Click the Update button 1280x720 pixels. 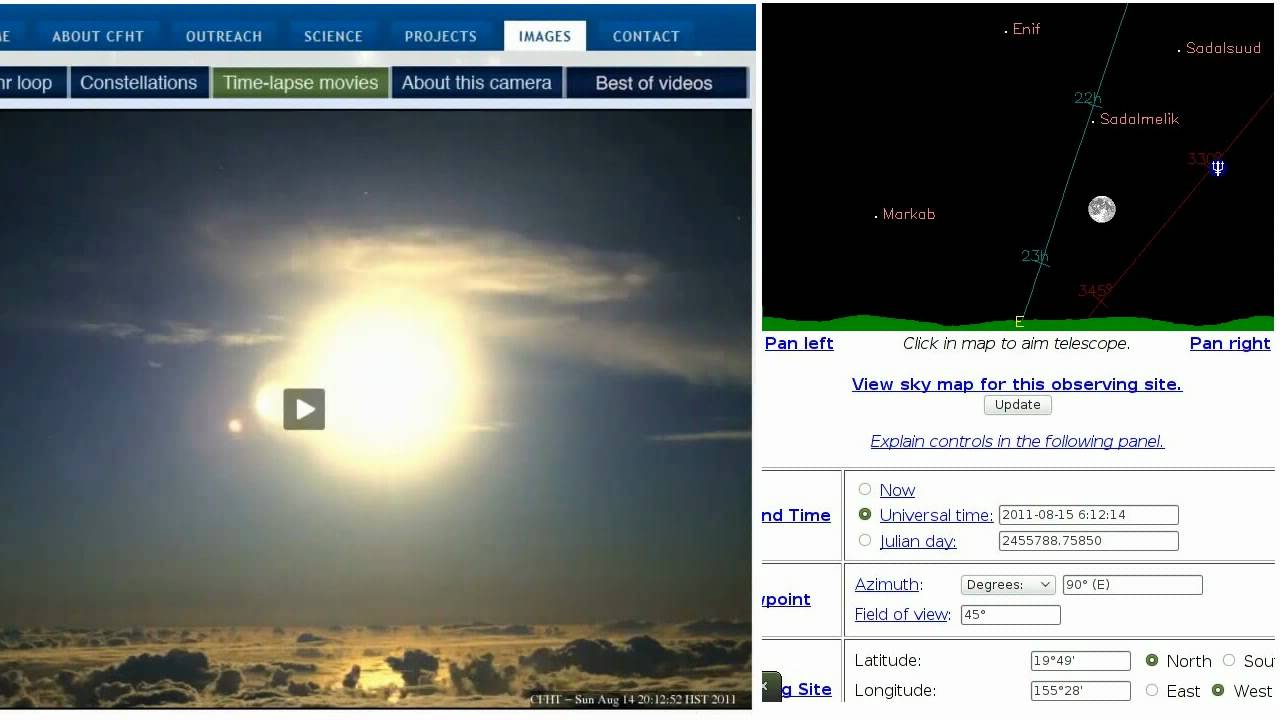(1017, 405)
